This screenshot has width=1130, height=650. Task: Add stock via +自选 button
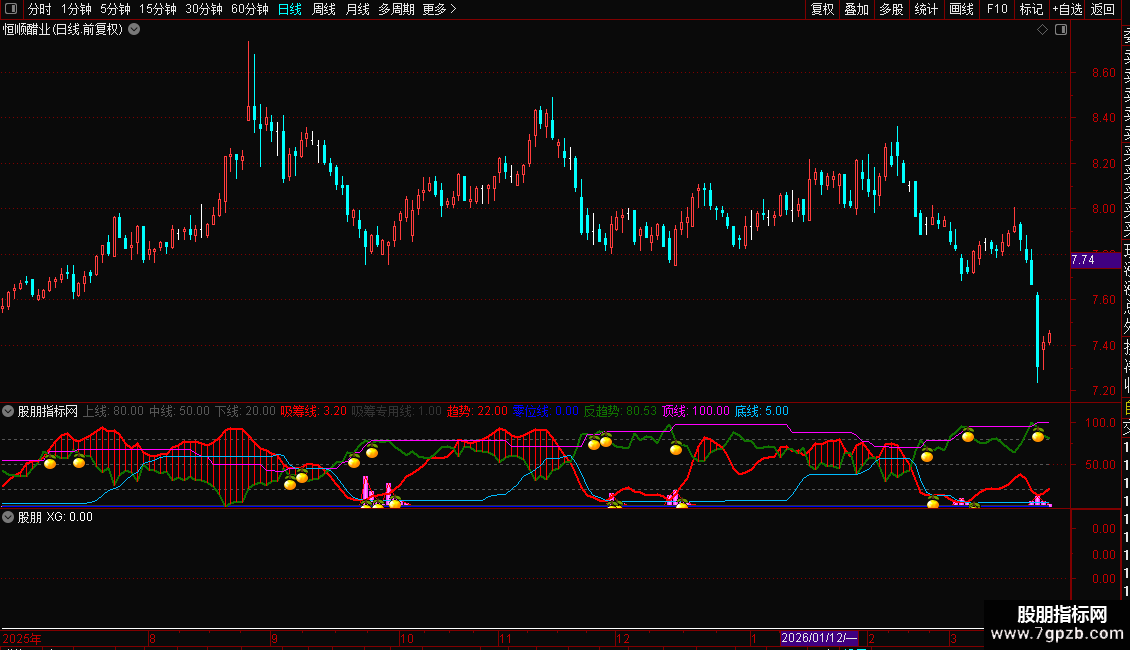click(1067, 9)
